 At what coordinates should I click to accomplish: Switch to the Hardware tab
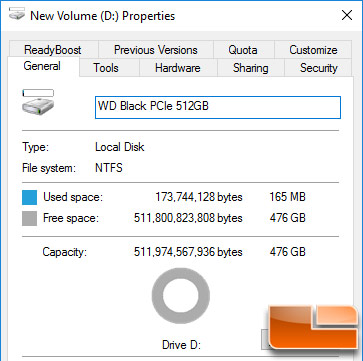point(178,68)
